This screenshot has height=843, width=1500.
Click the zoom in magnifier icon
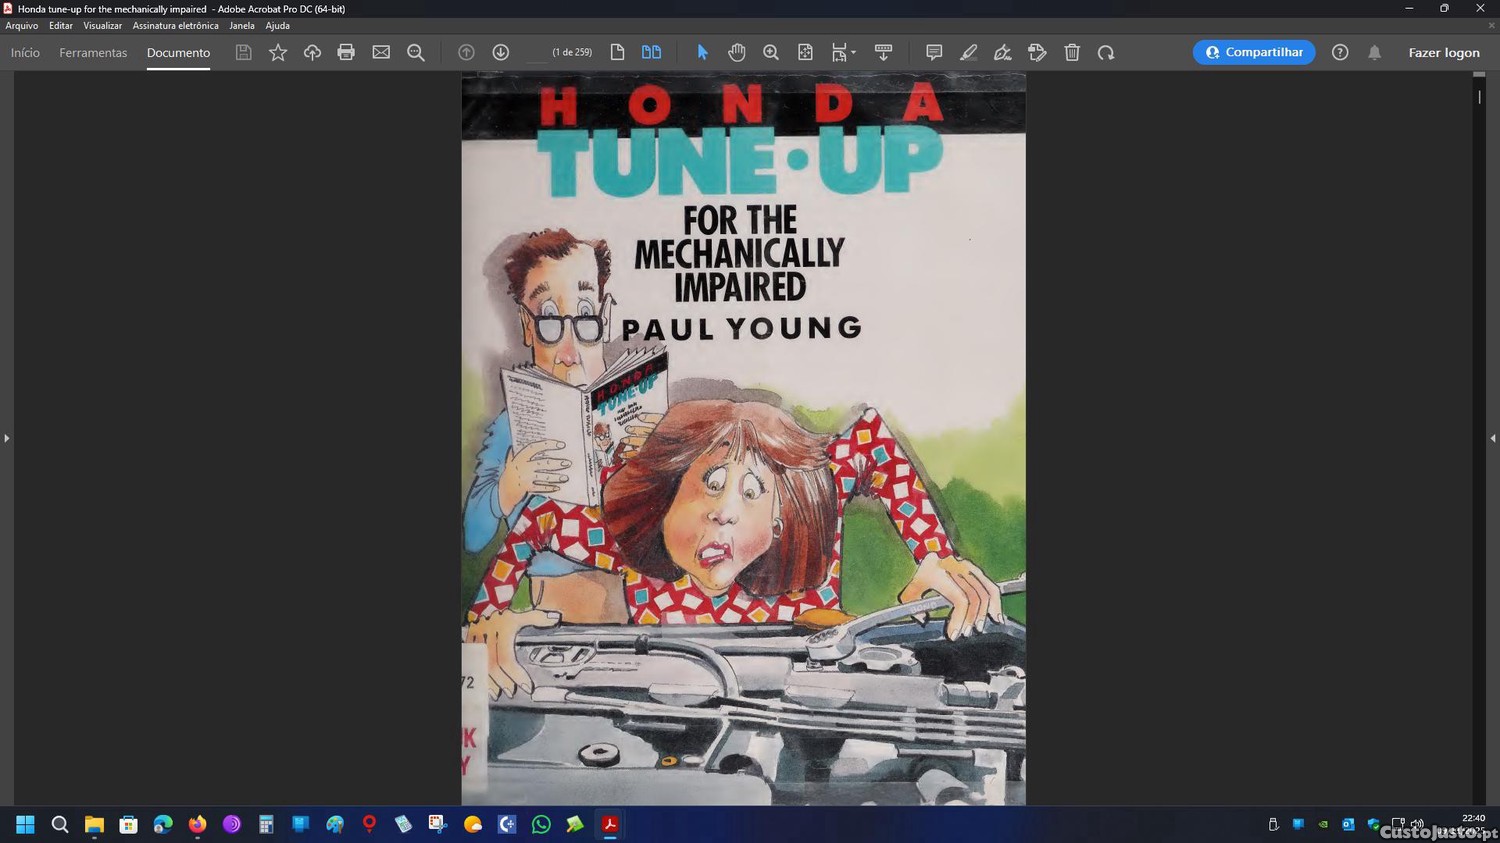(x=771, y=53)
